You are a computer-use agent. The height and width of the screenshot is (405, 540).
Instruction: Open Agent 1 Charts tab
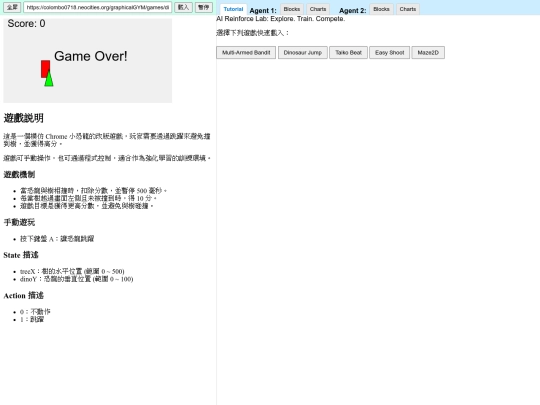click(x=318, y=9)
